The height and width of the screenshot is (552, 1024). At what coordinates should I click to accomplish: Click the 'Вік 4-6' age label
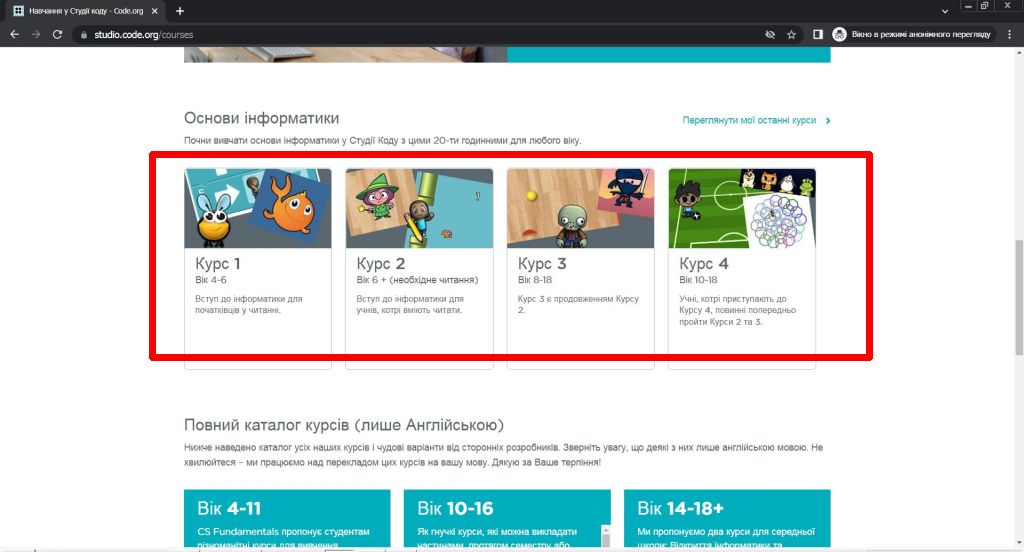(211, 280)
